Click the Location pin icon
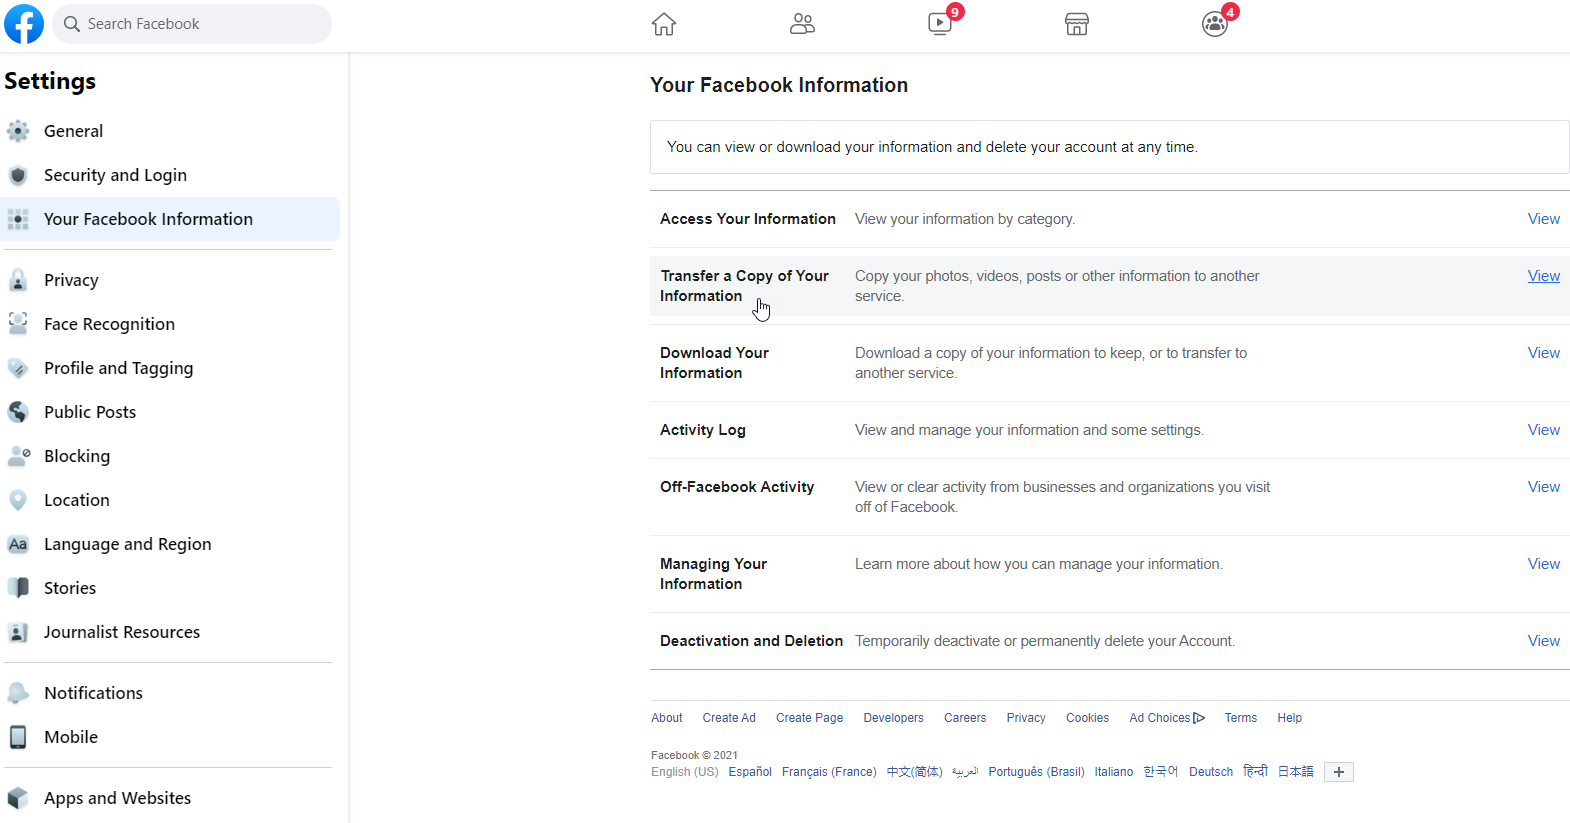 [18, 500]
